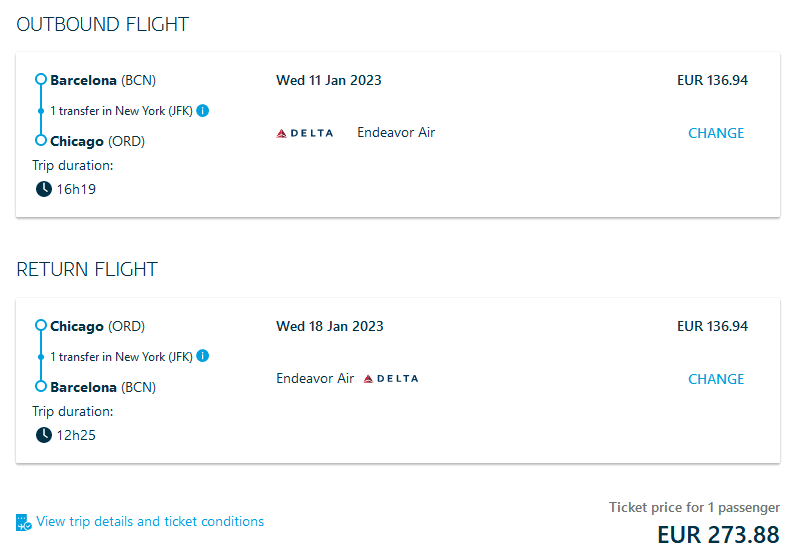Click Chicago origin circle marker on return route
795x559 pixels.
click(x=41, y=326)
